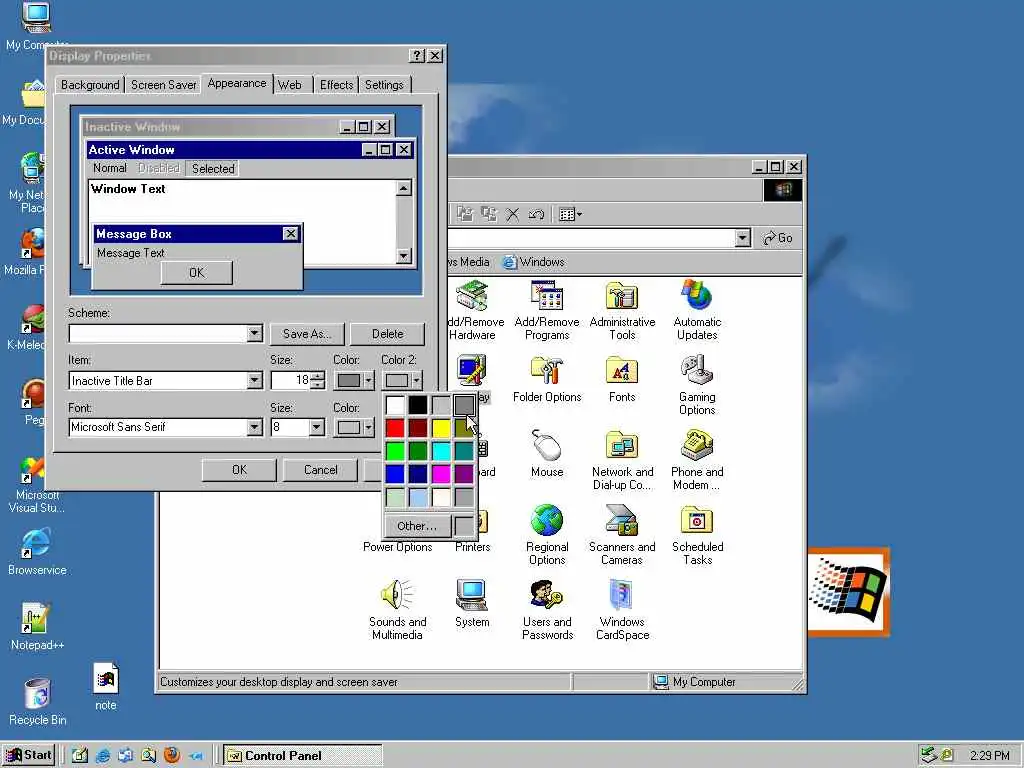This screenshot has width=1024, height=768.
Task: Pick the bright blue color swatch
Action: click(x=395, y=473)
